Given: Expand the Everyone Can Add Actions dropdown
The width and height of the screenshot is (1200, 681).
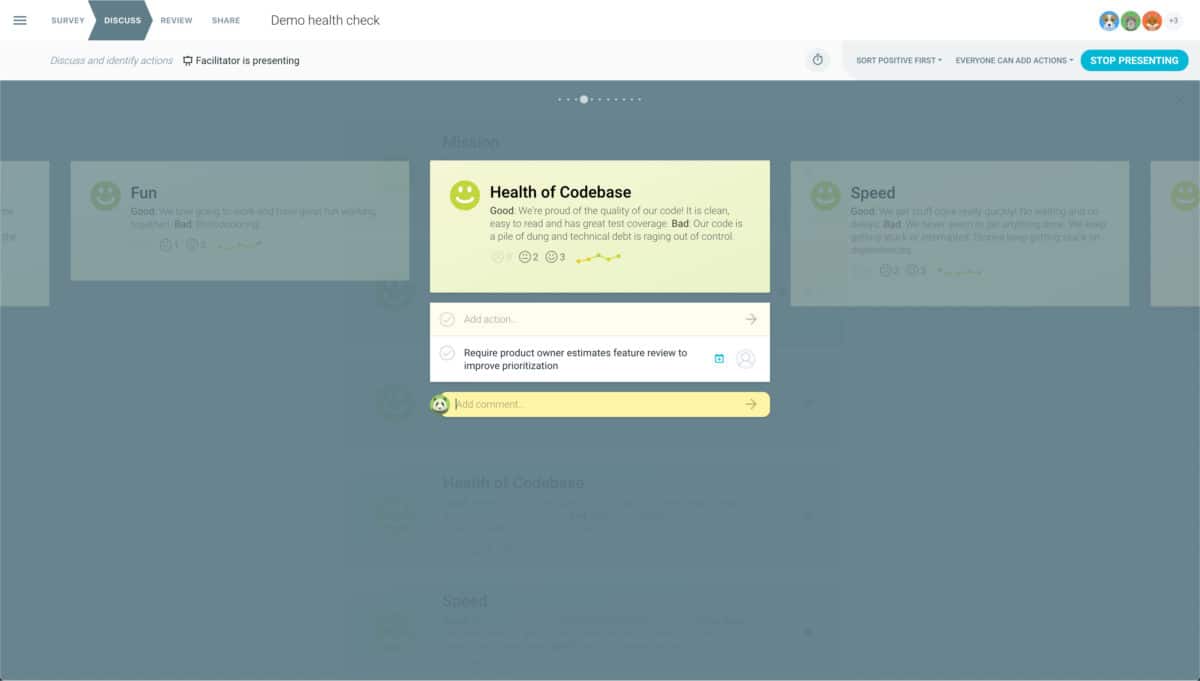Looking at the screenshot, I should coord(1013,60).
